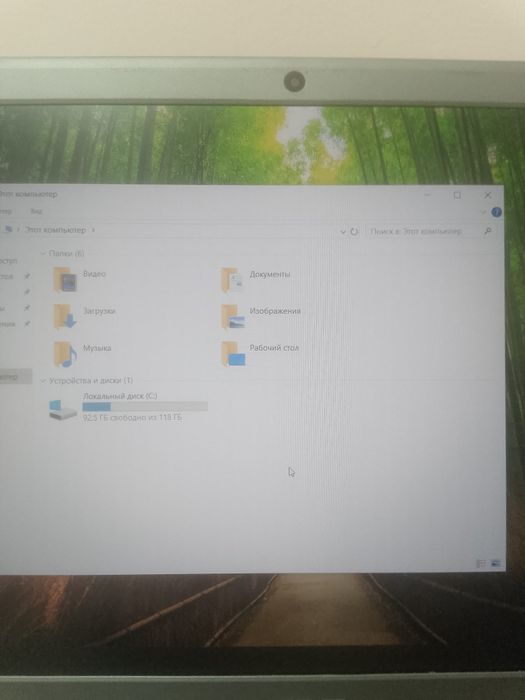Click the computer icon in address bar
The height and width of the screenshot is (700, 525).
(x=8, y=229)
